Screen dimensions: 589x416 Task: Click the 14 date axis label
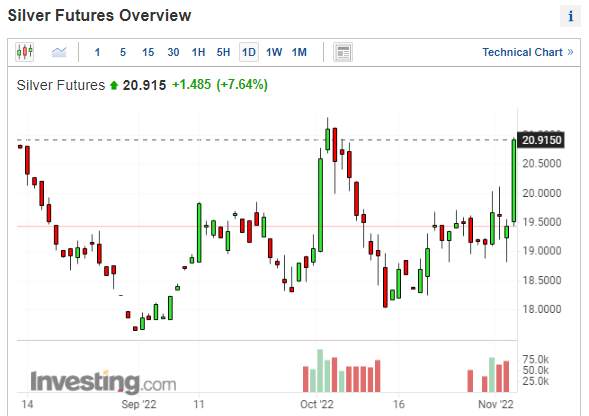27,404
